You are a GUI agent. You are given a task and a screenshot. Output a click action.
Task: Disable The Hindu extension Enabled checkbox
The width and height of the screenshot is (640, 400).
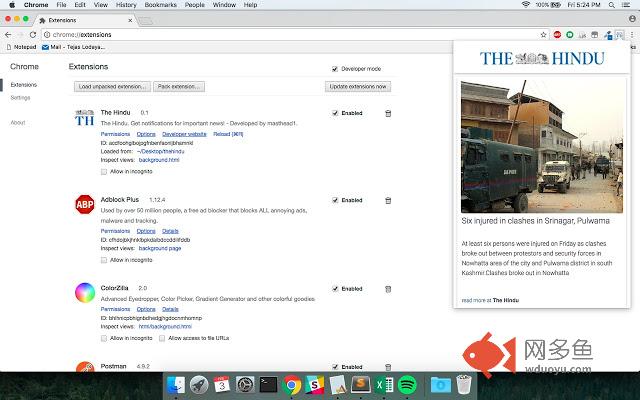[x=335, y=113]
